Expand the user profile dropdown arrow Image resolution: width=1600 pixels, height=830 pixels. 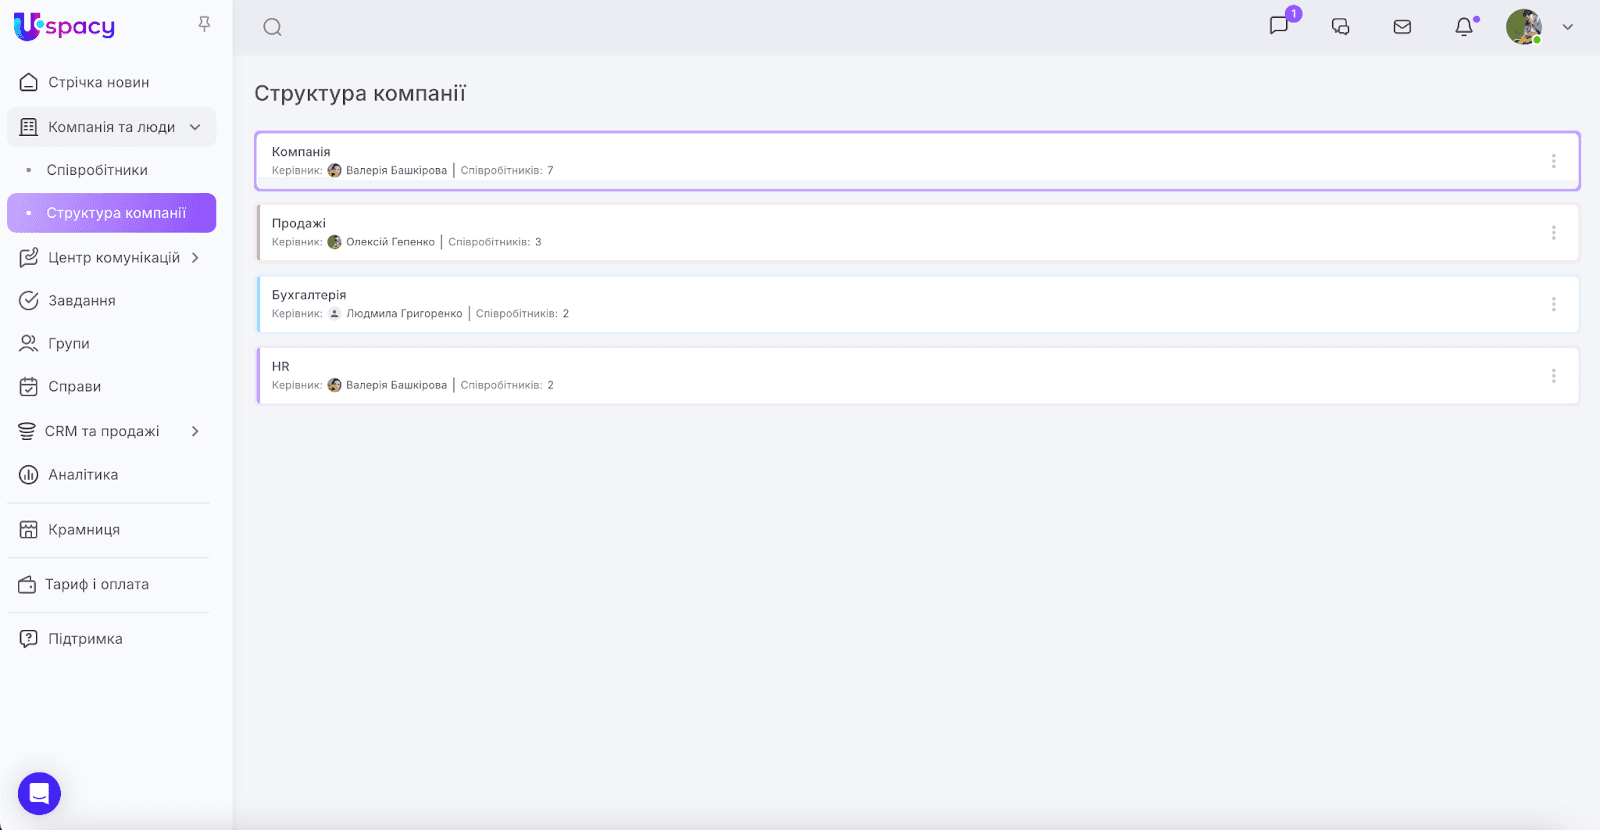[x=1568, y=27]
